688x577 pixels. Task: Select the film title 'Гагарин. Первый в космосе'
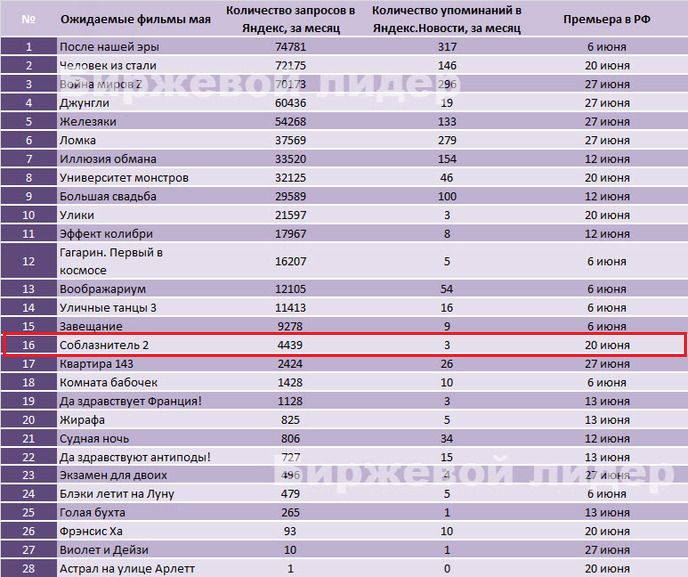coord(111,261)
